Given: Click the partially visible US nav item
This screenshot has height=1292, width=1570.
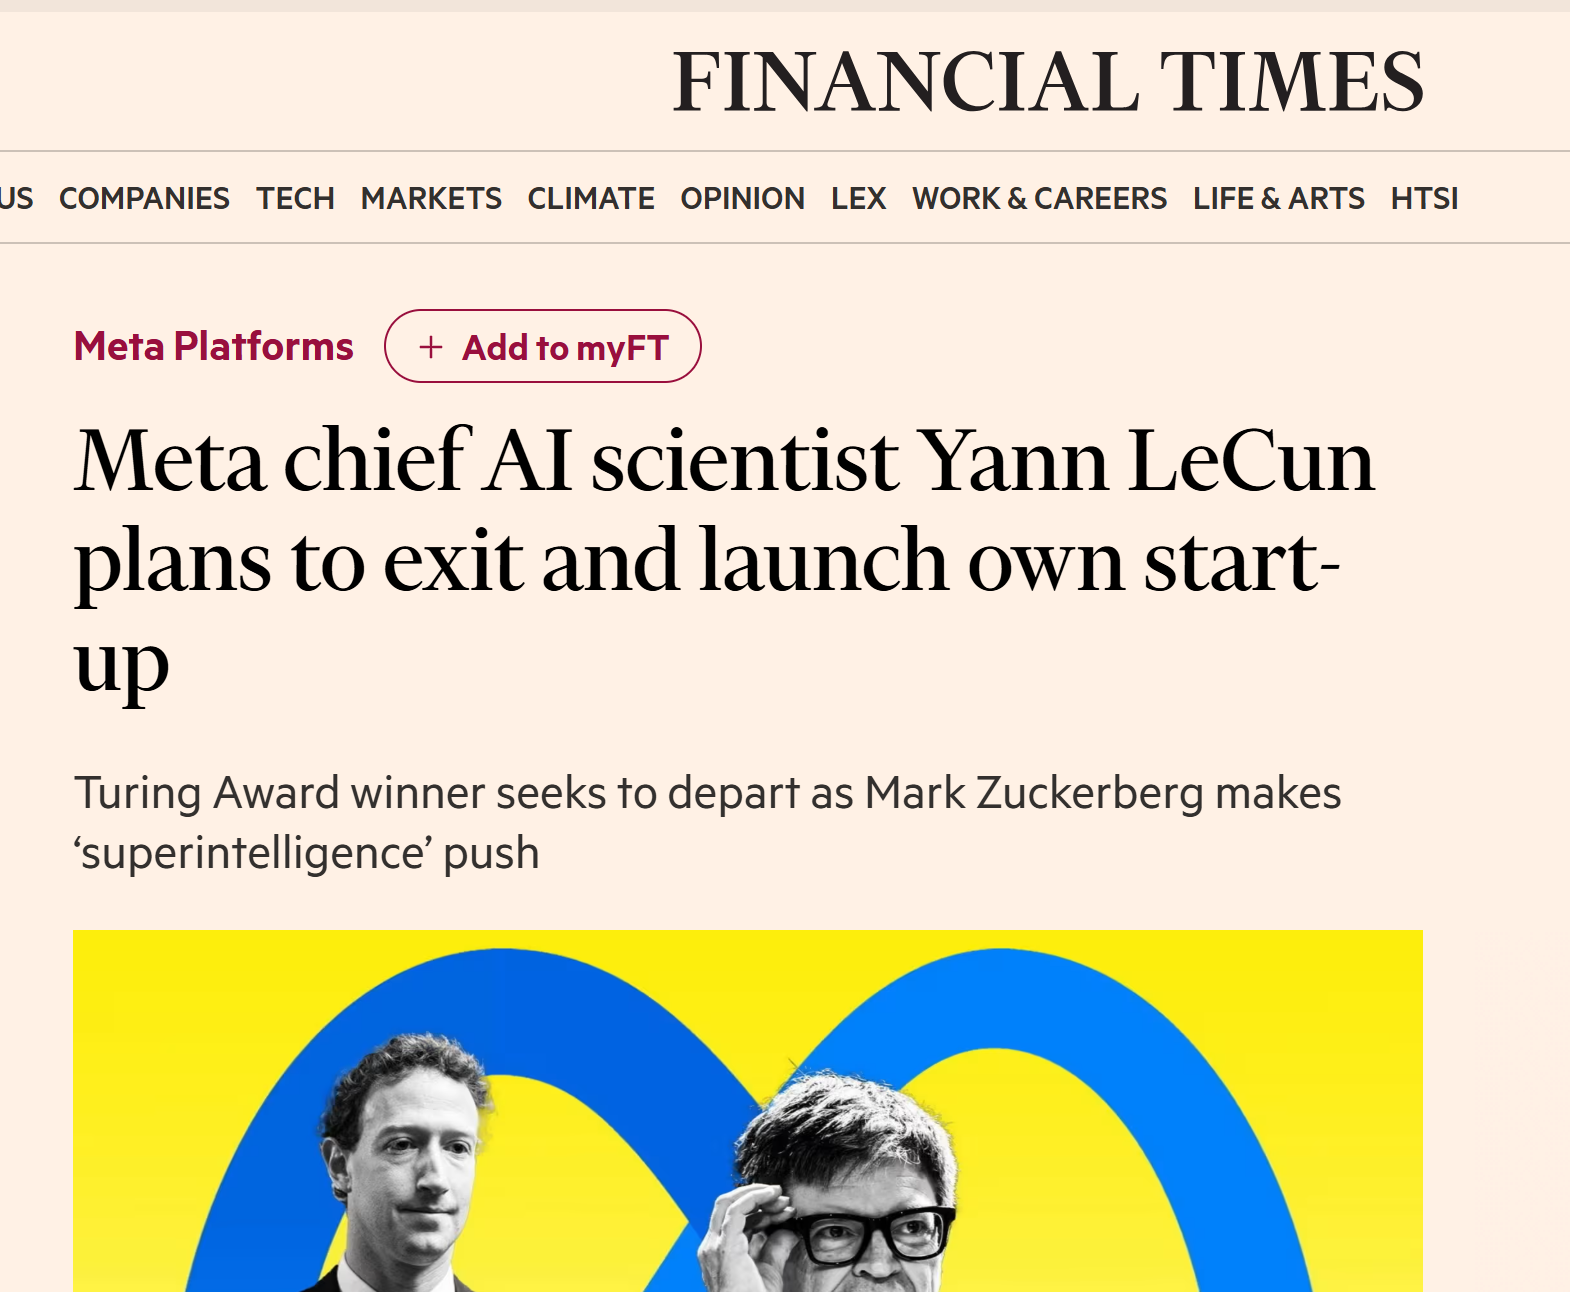Looking at the screenshot, I should coord(16,199).
